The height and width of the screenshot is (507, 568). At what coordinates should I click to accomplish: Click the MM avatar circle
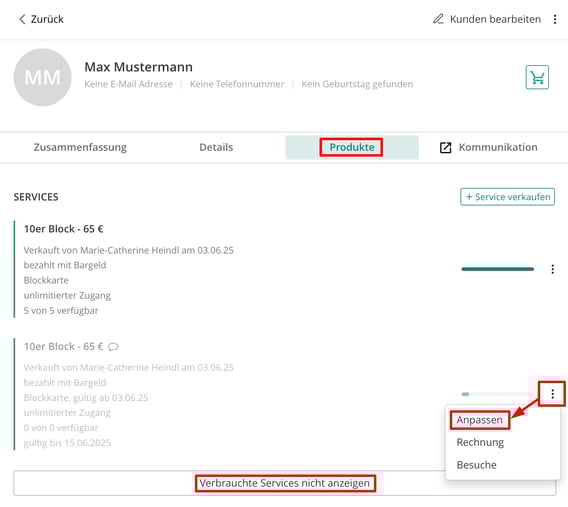pos(42,77)
